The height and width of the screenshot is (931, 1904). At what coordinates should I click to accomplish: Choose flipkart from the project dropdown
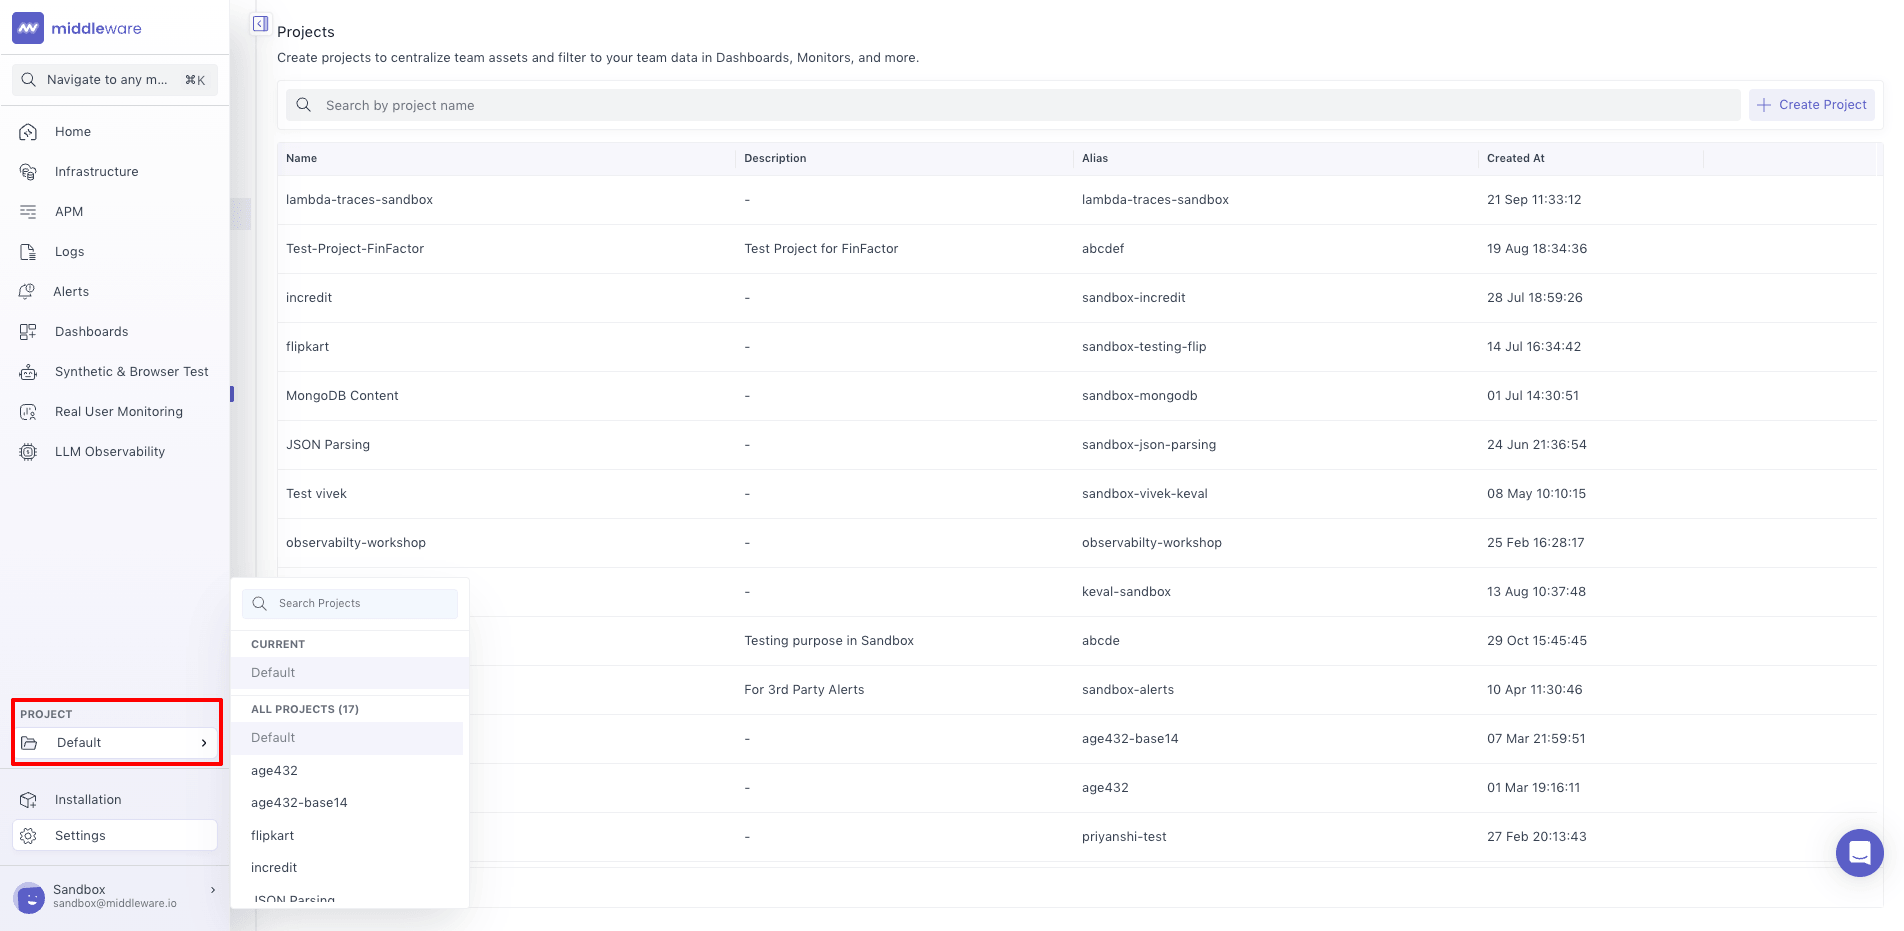click(272, 836)
